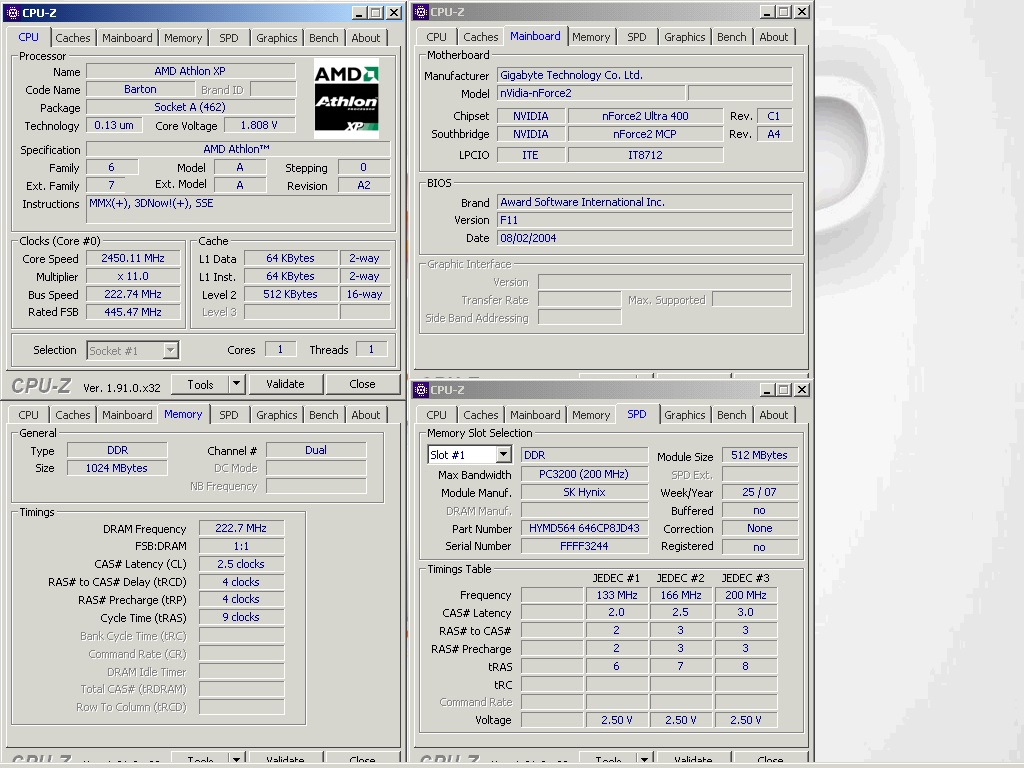1024x768 pixels.
Task: Expand the Slot #1 memory slot dropdown
Action: click(x=503, y=455)
